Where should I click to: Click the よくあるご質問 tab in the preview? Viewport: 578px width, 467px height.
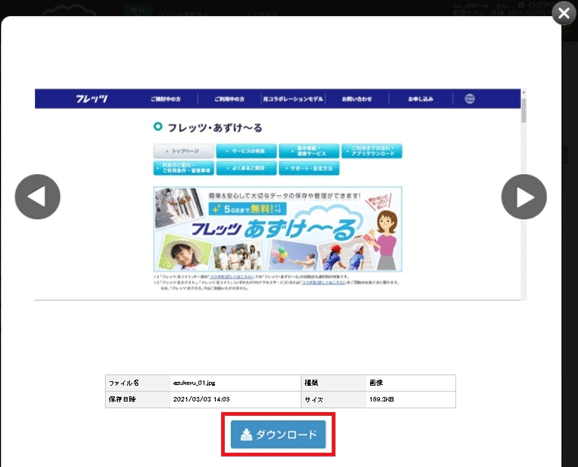coord(246,168)
